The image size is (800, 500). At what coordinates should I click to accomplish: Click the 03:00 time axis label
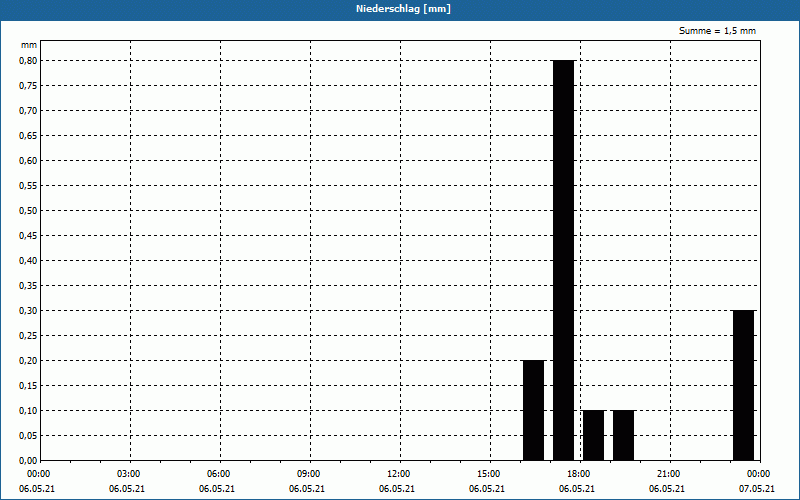tap(130, 474)
